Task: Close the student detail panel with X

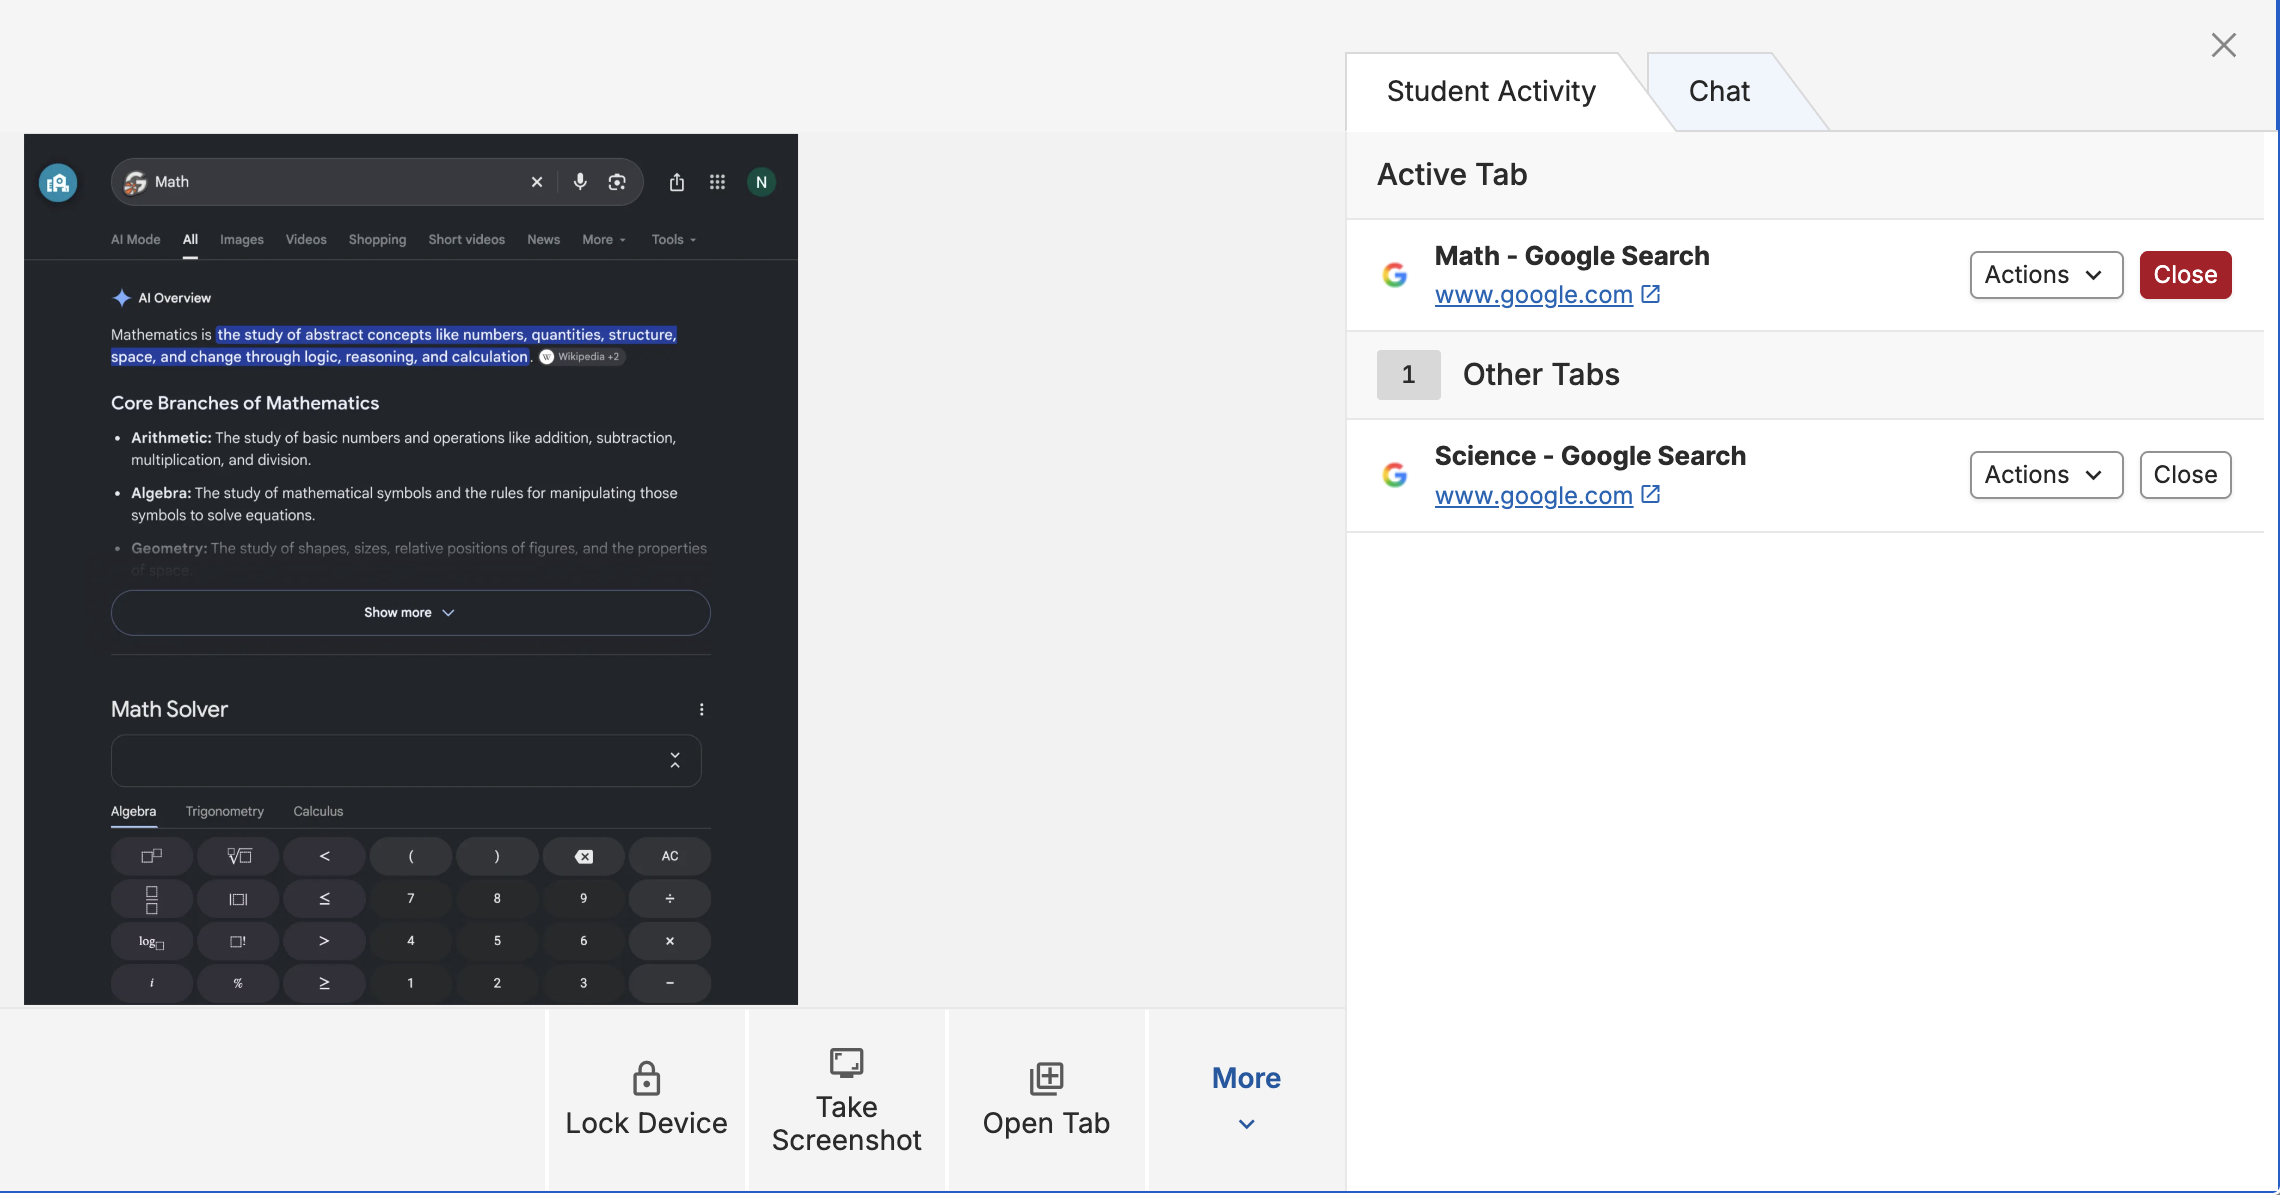Action: click(x=2223, y=45)
